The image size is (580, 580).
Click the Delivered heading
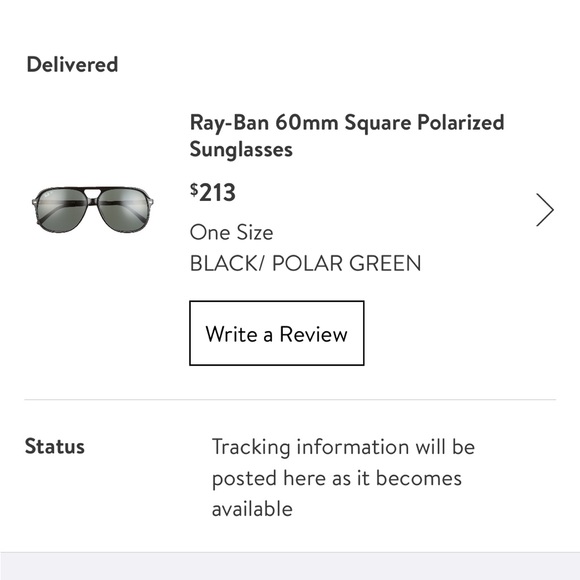point(72,64)
